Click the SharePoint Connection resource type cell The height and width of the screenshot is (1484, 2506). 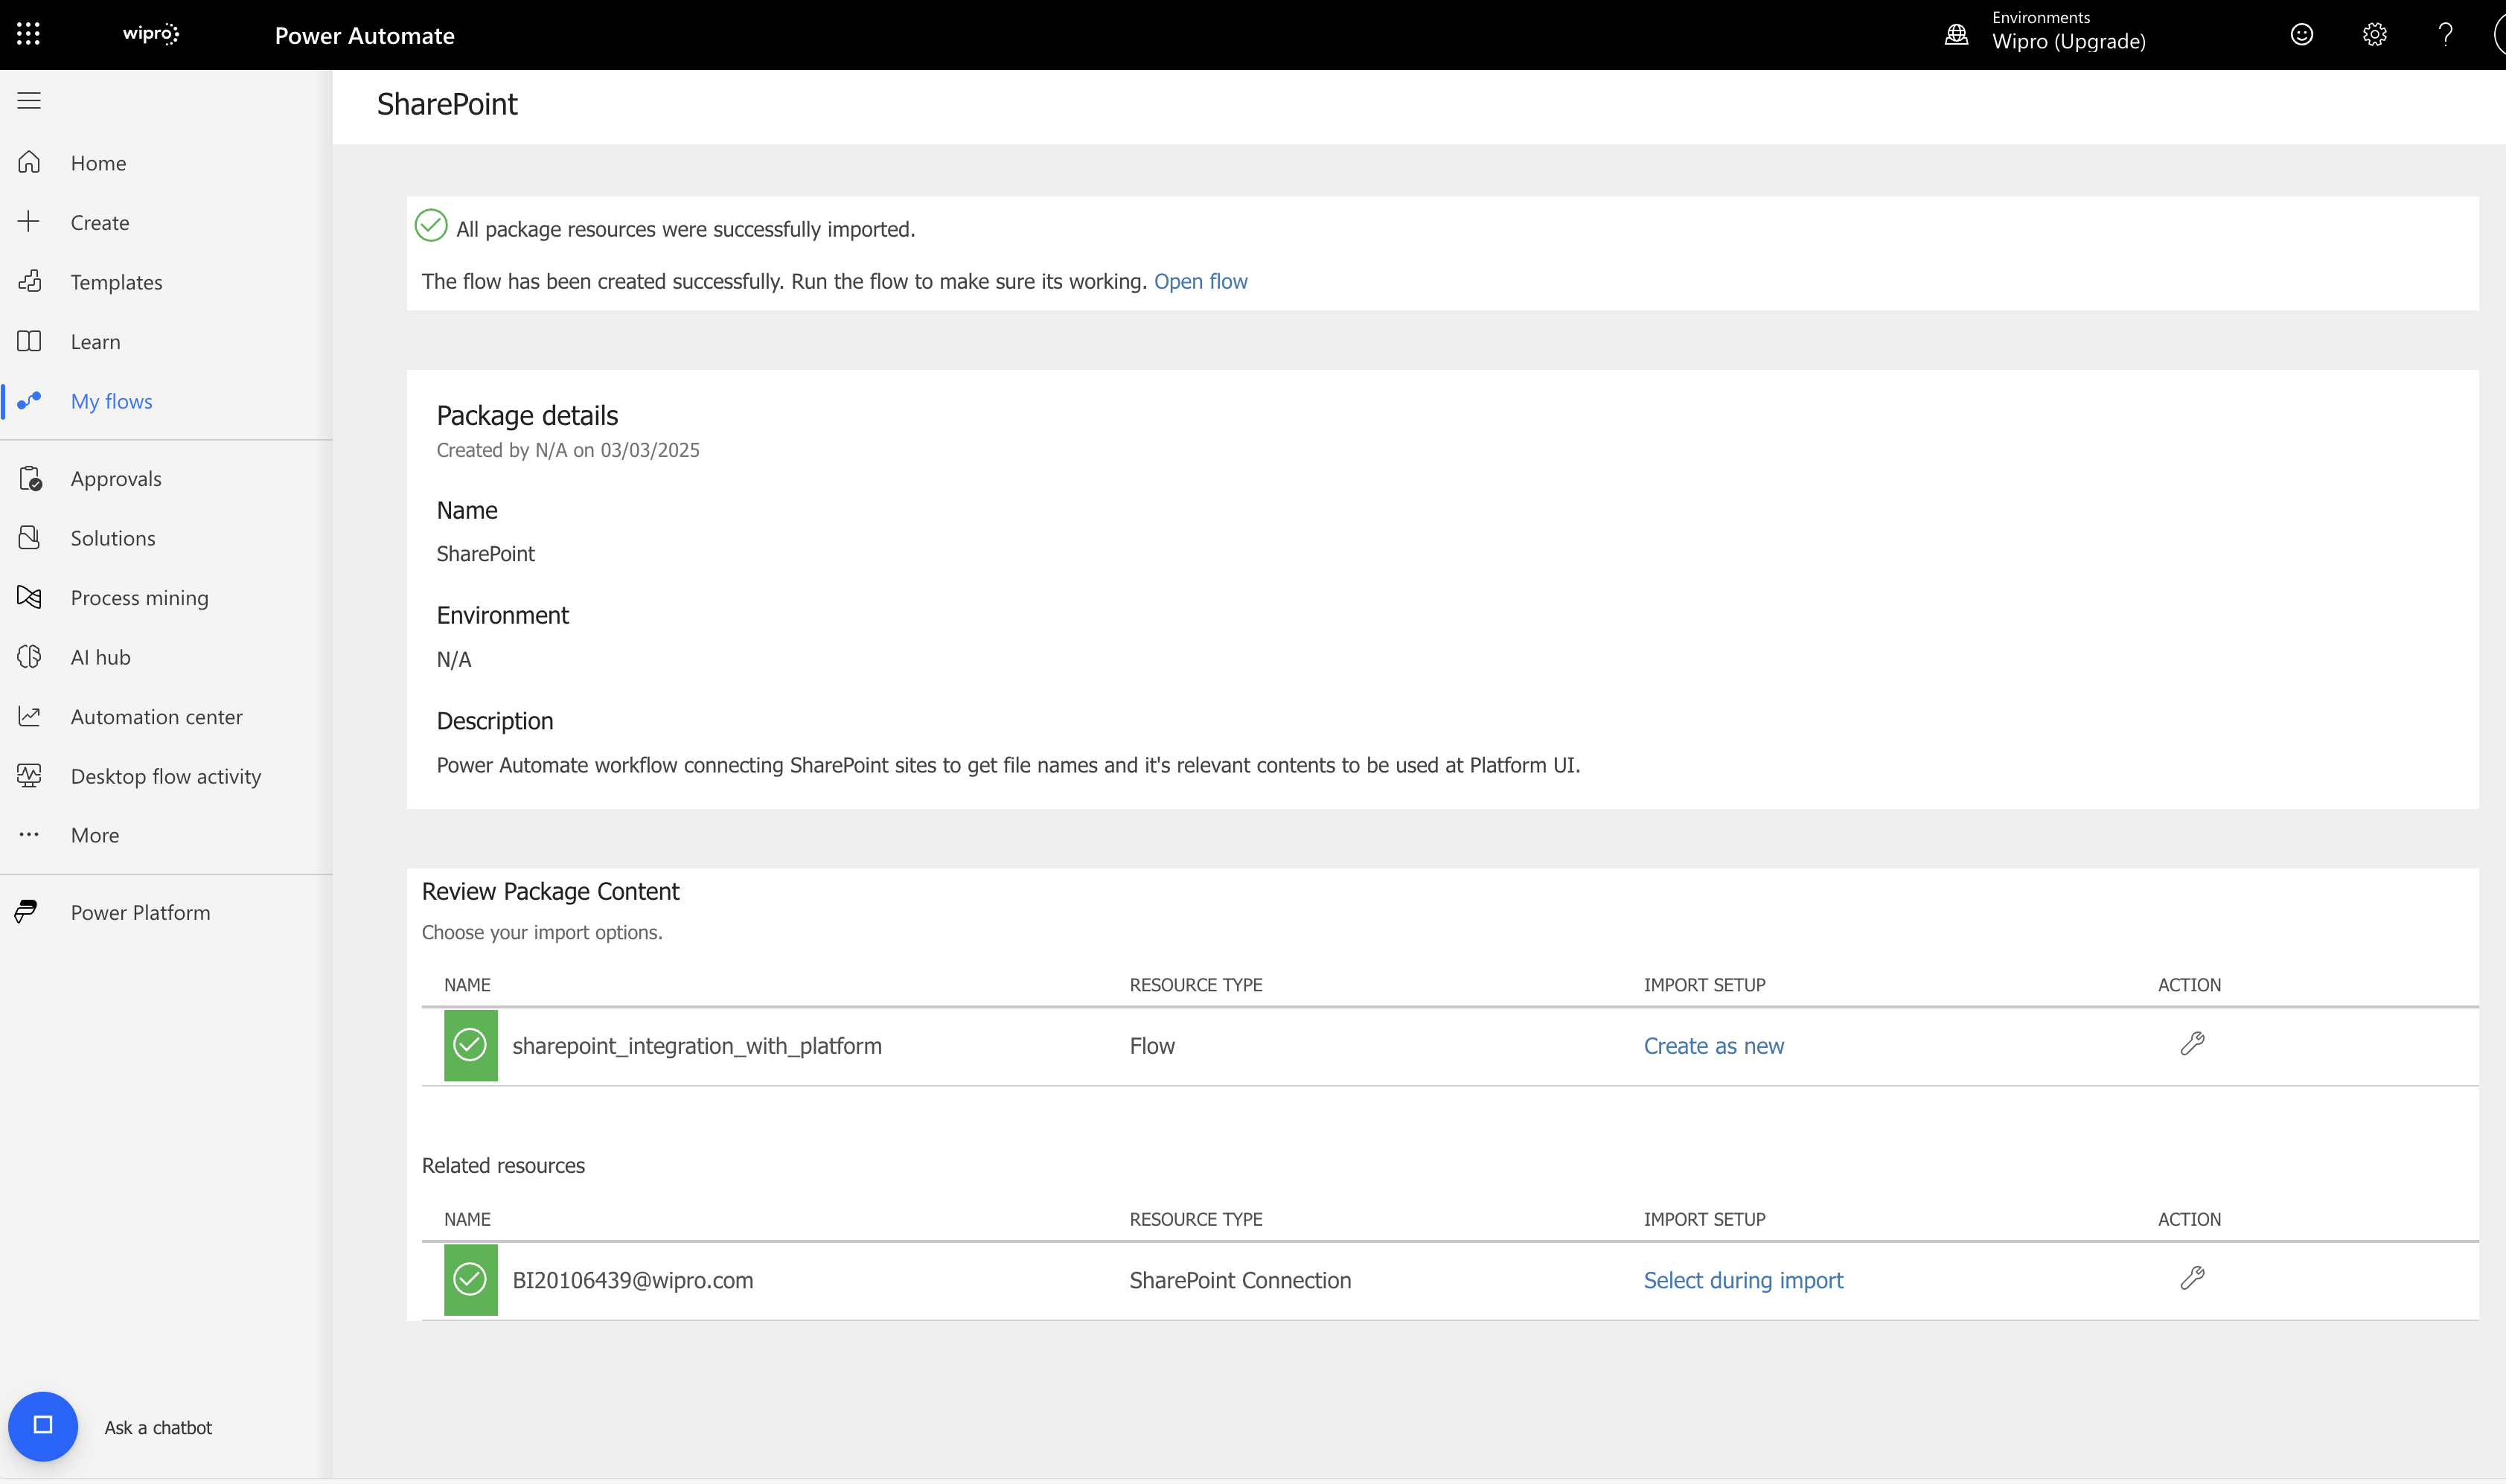point(1240,1280)
